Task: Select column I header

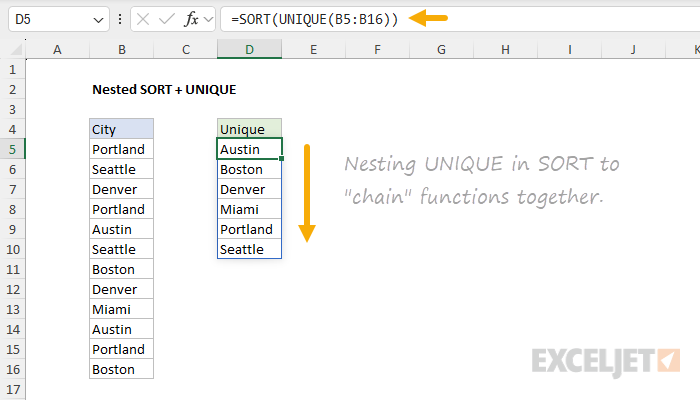Action: (x=570, y=50)
